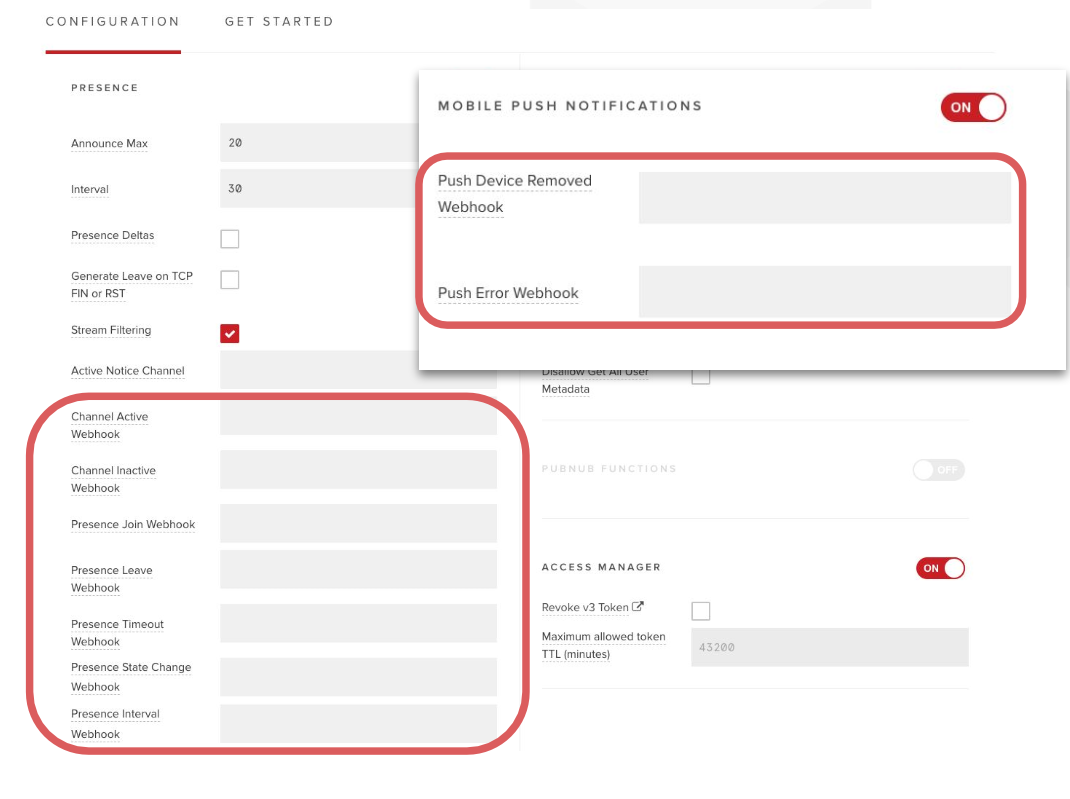
Task: Click the Announce Max label link
Action: point(109,144)
